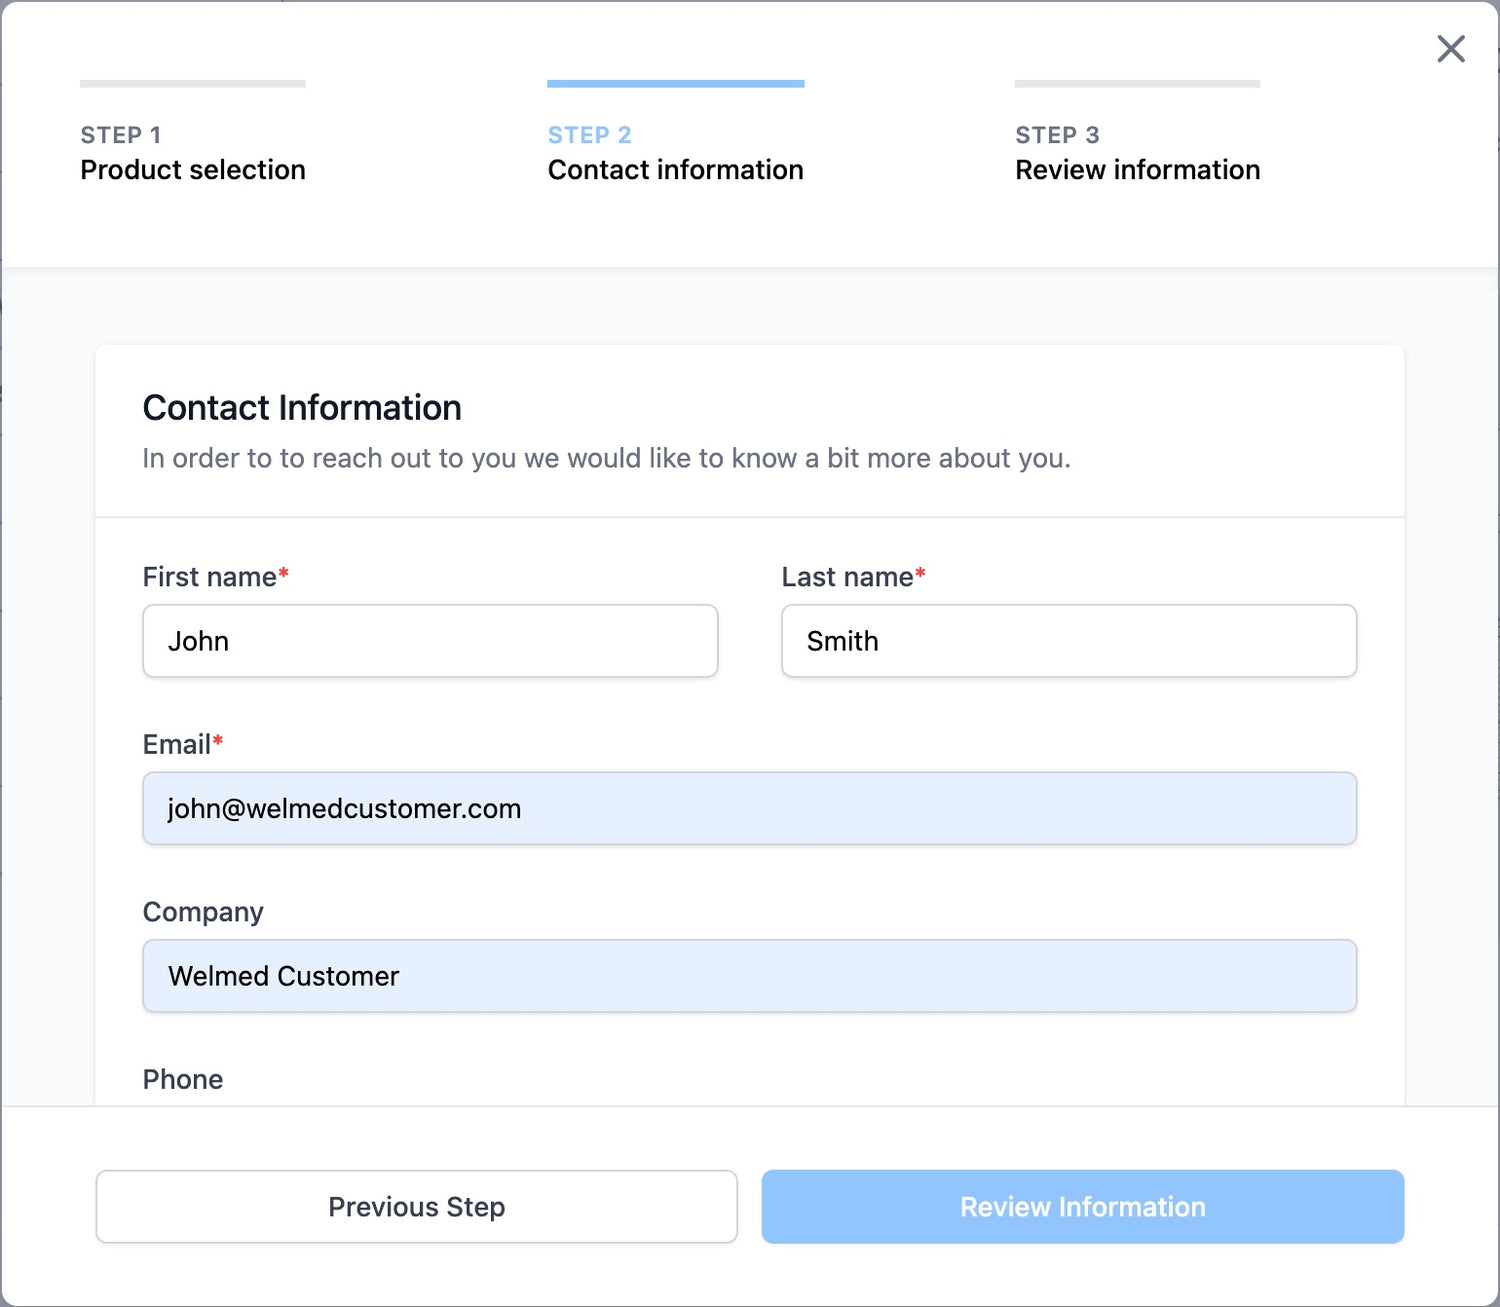The width and height of the screenshot is (1500, 1307).
Task: Click the blue progress bar above Step 2
Action: (675, 84)
